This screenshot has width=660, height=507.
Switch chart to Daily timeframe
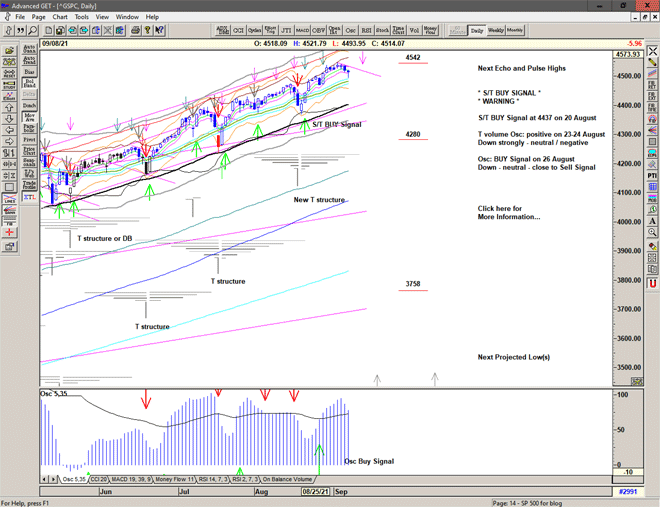(478, 30)
